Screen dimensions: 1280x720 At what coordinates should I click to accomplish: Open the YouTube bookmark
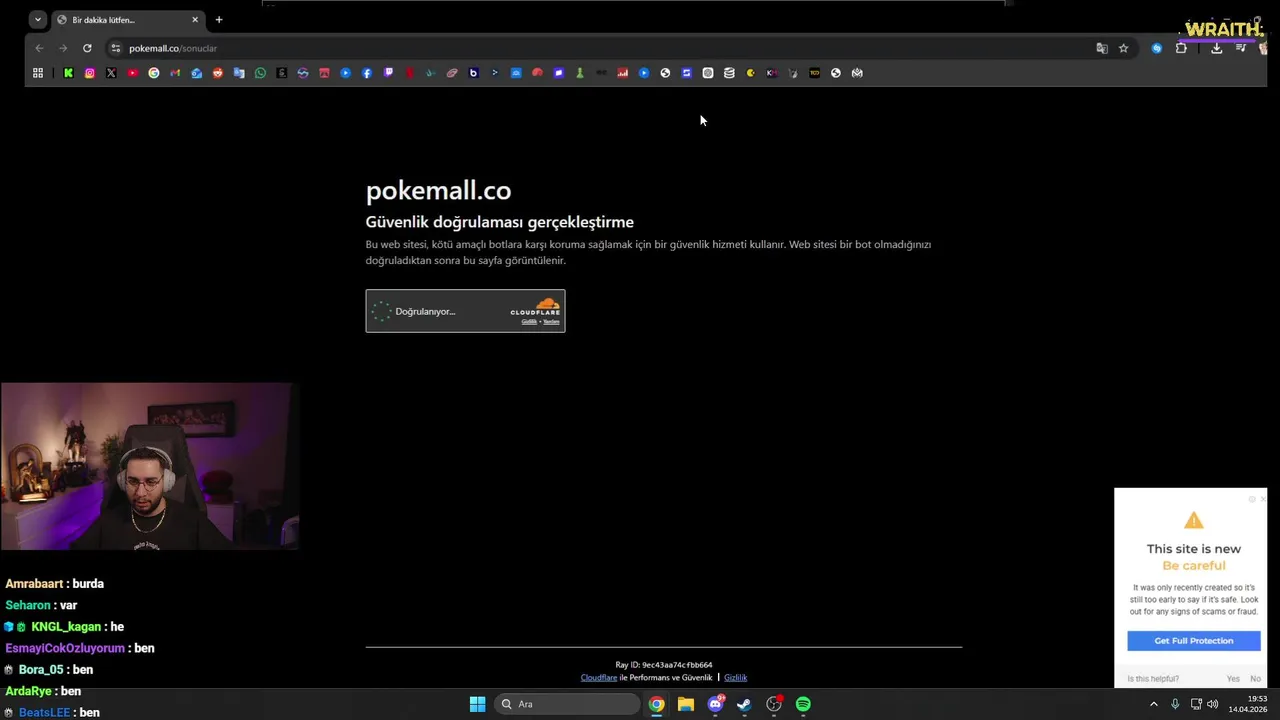[x=132, y=73]
